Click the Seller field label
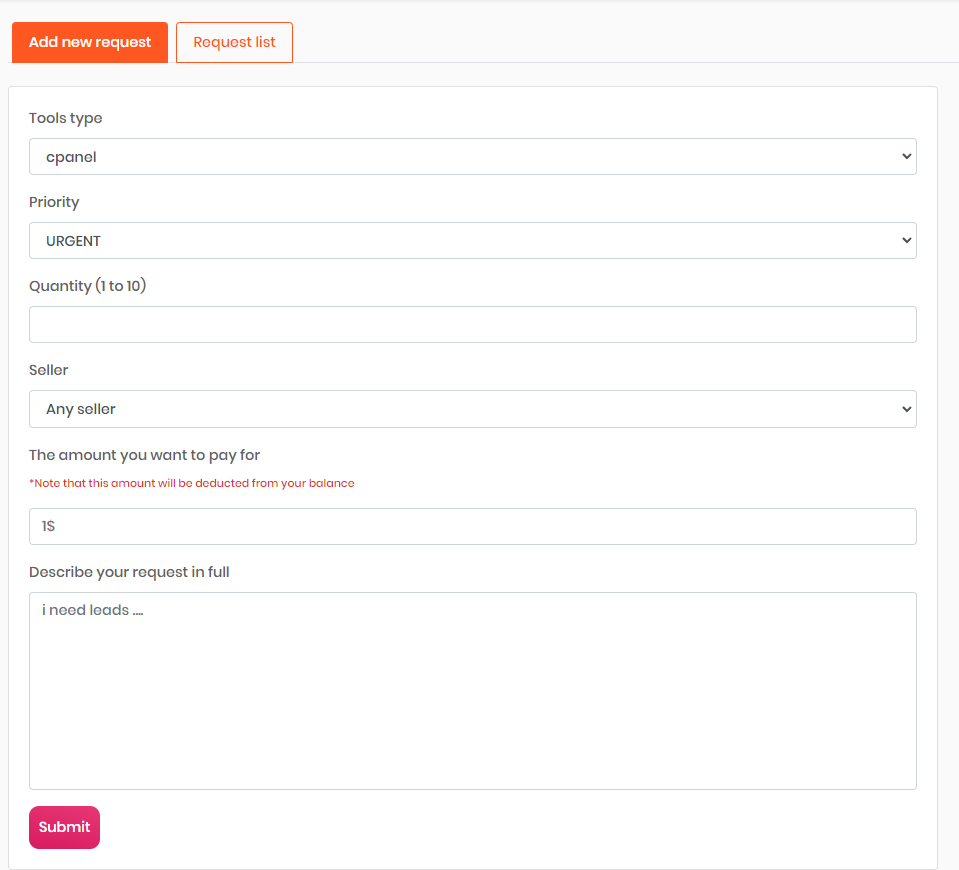The image size is (959, 870). click(49, 370)
